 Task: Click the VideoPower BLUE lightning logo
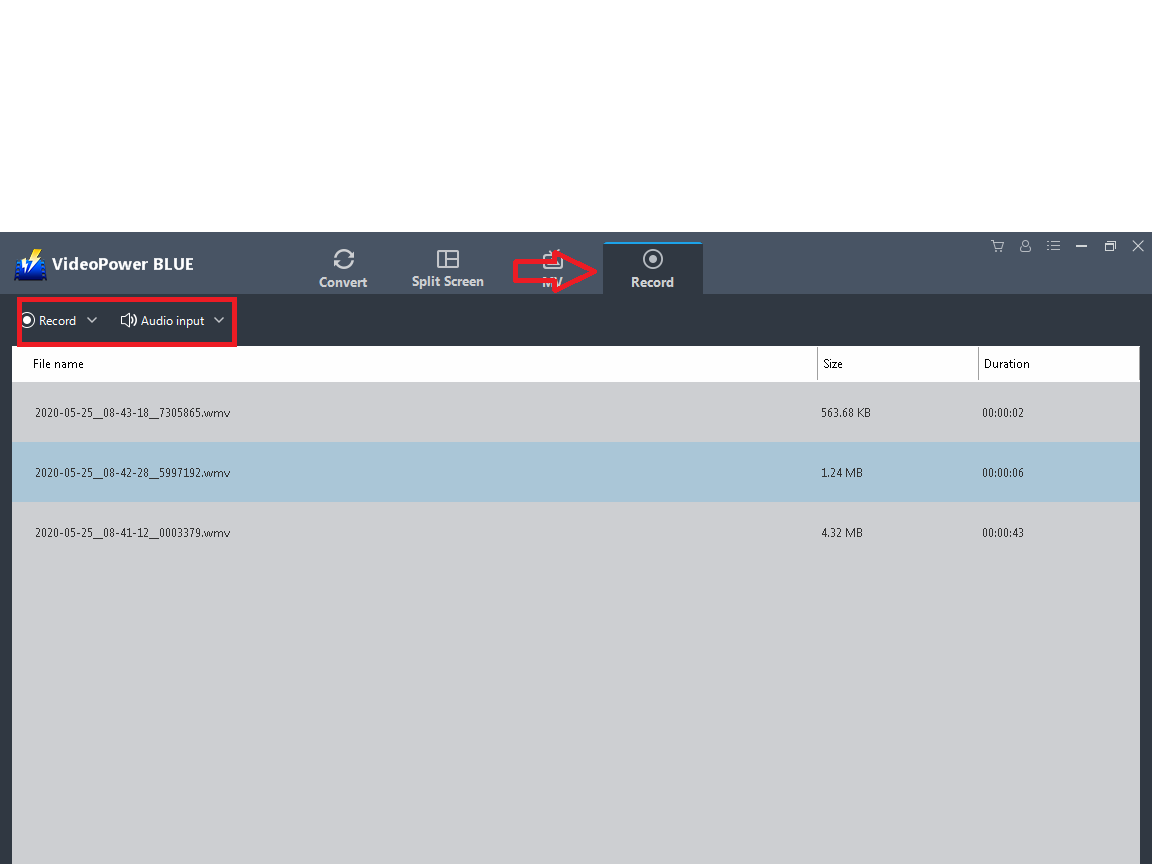coord(30,264)
